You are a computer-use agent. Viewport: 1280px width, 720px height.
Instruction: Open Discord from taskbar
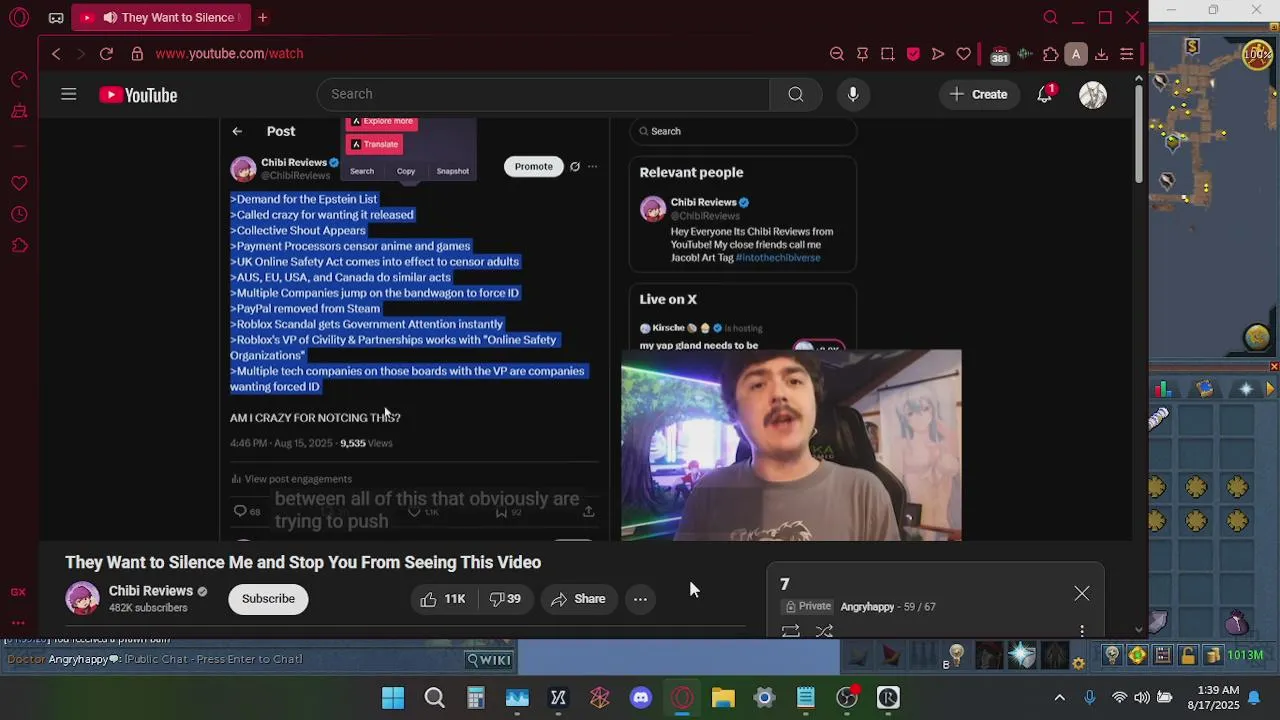pos(641,698)
